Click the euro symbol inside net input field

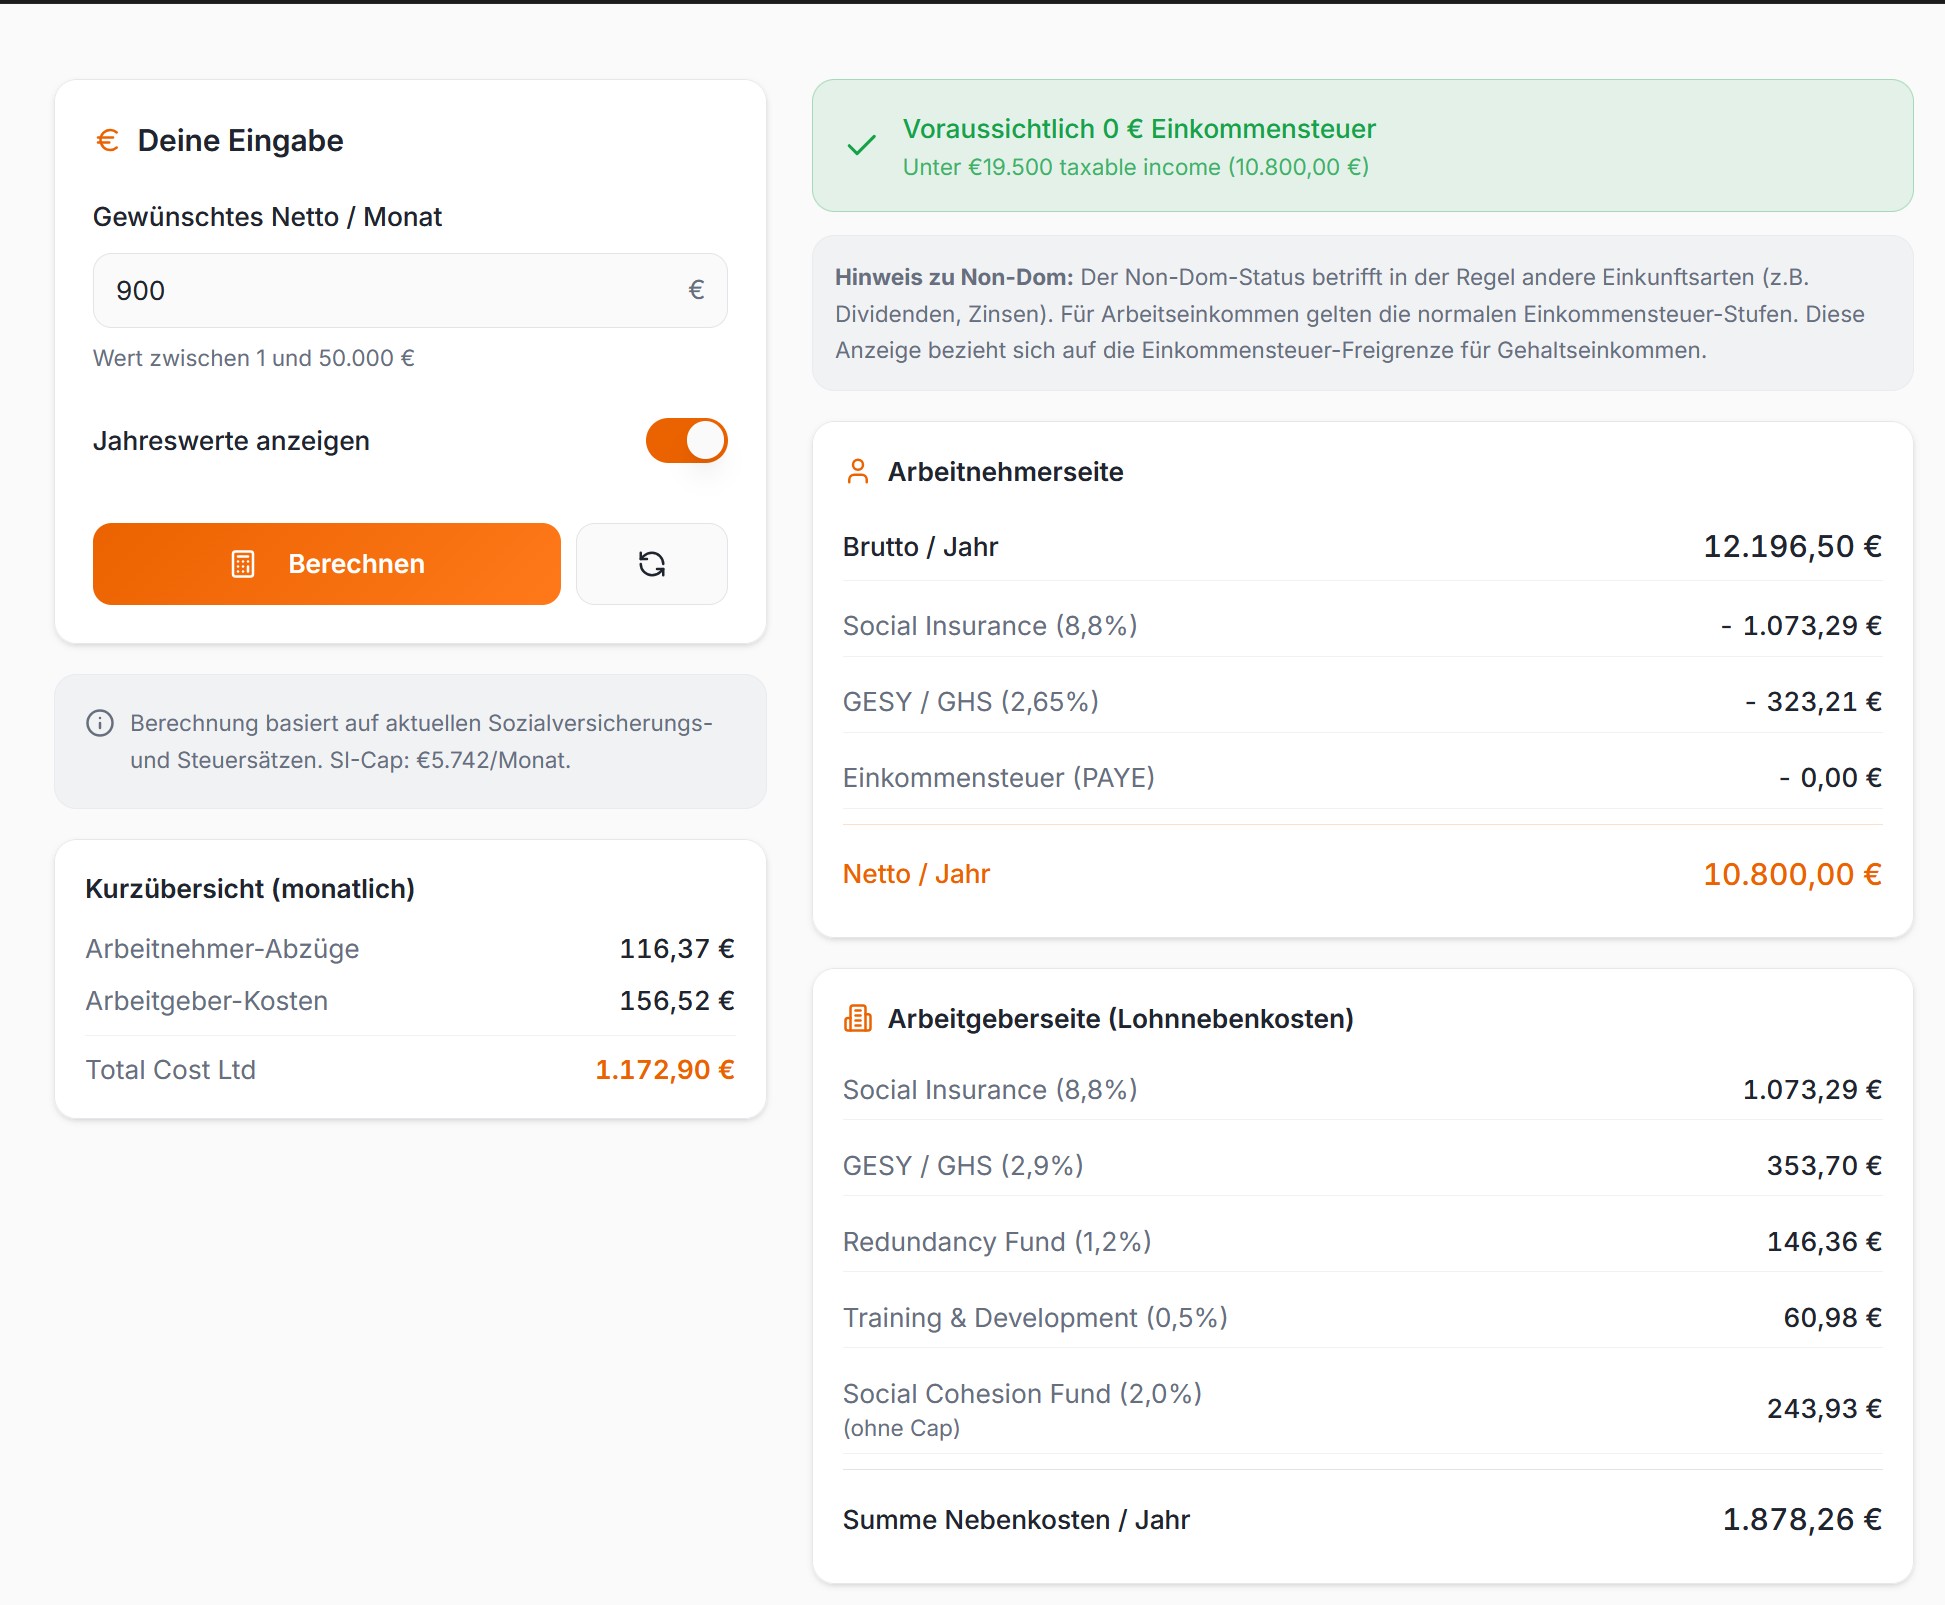point(696,290)
